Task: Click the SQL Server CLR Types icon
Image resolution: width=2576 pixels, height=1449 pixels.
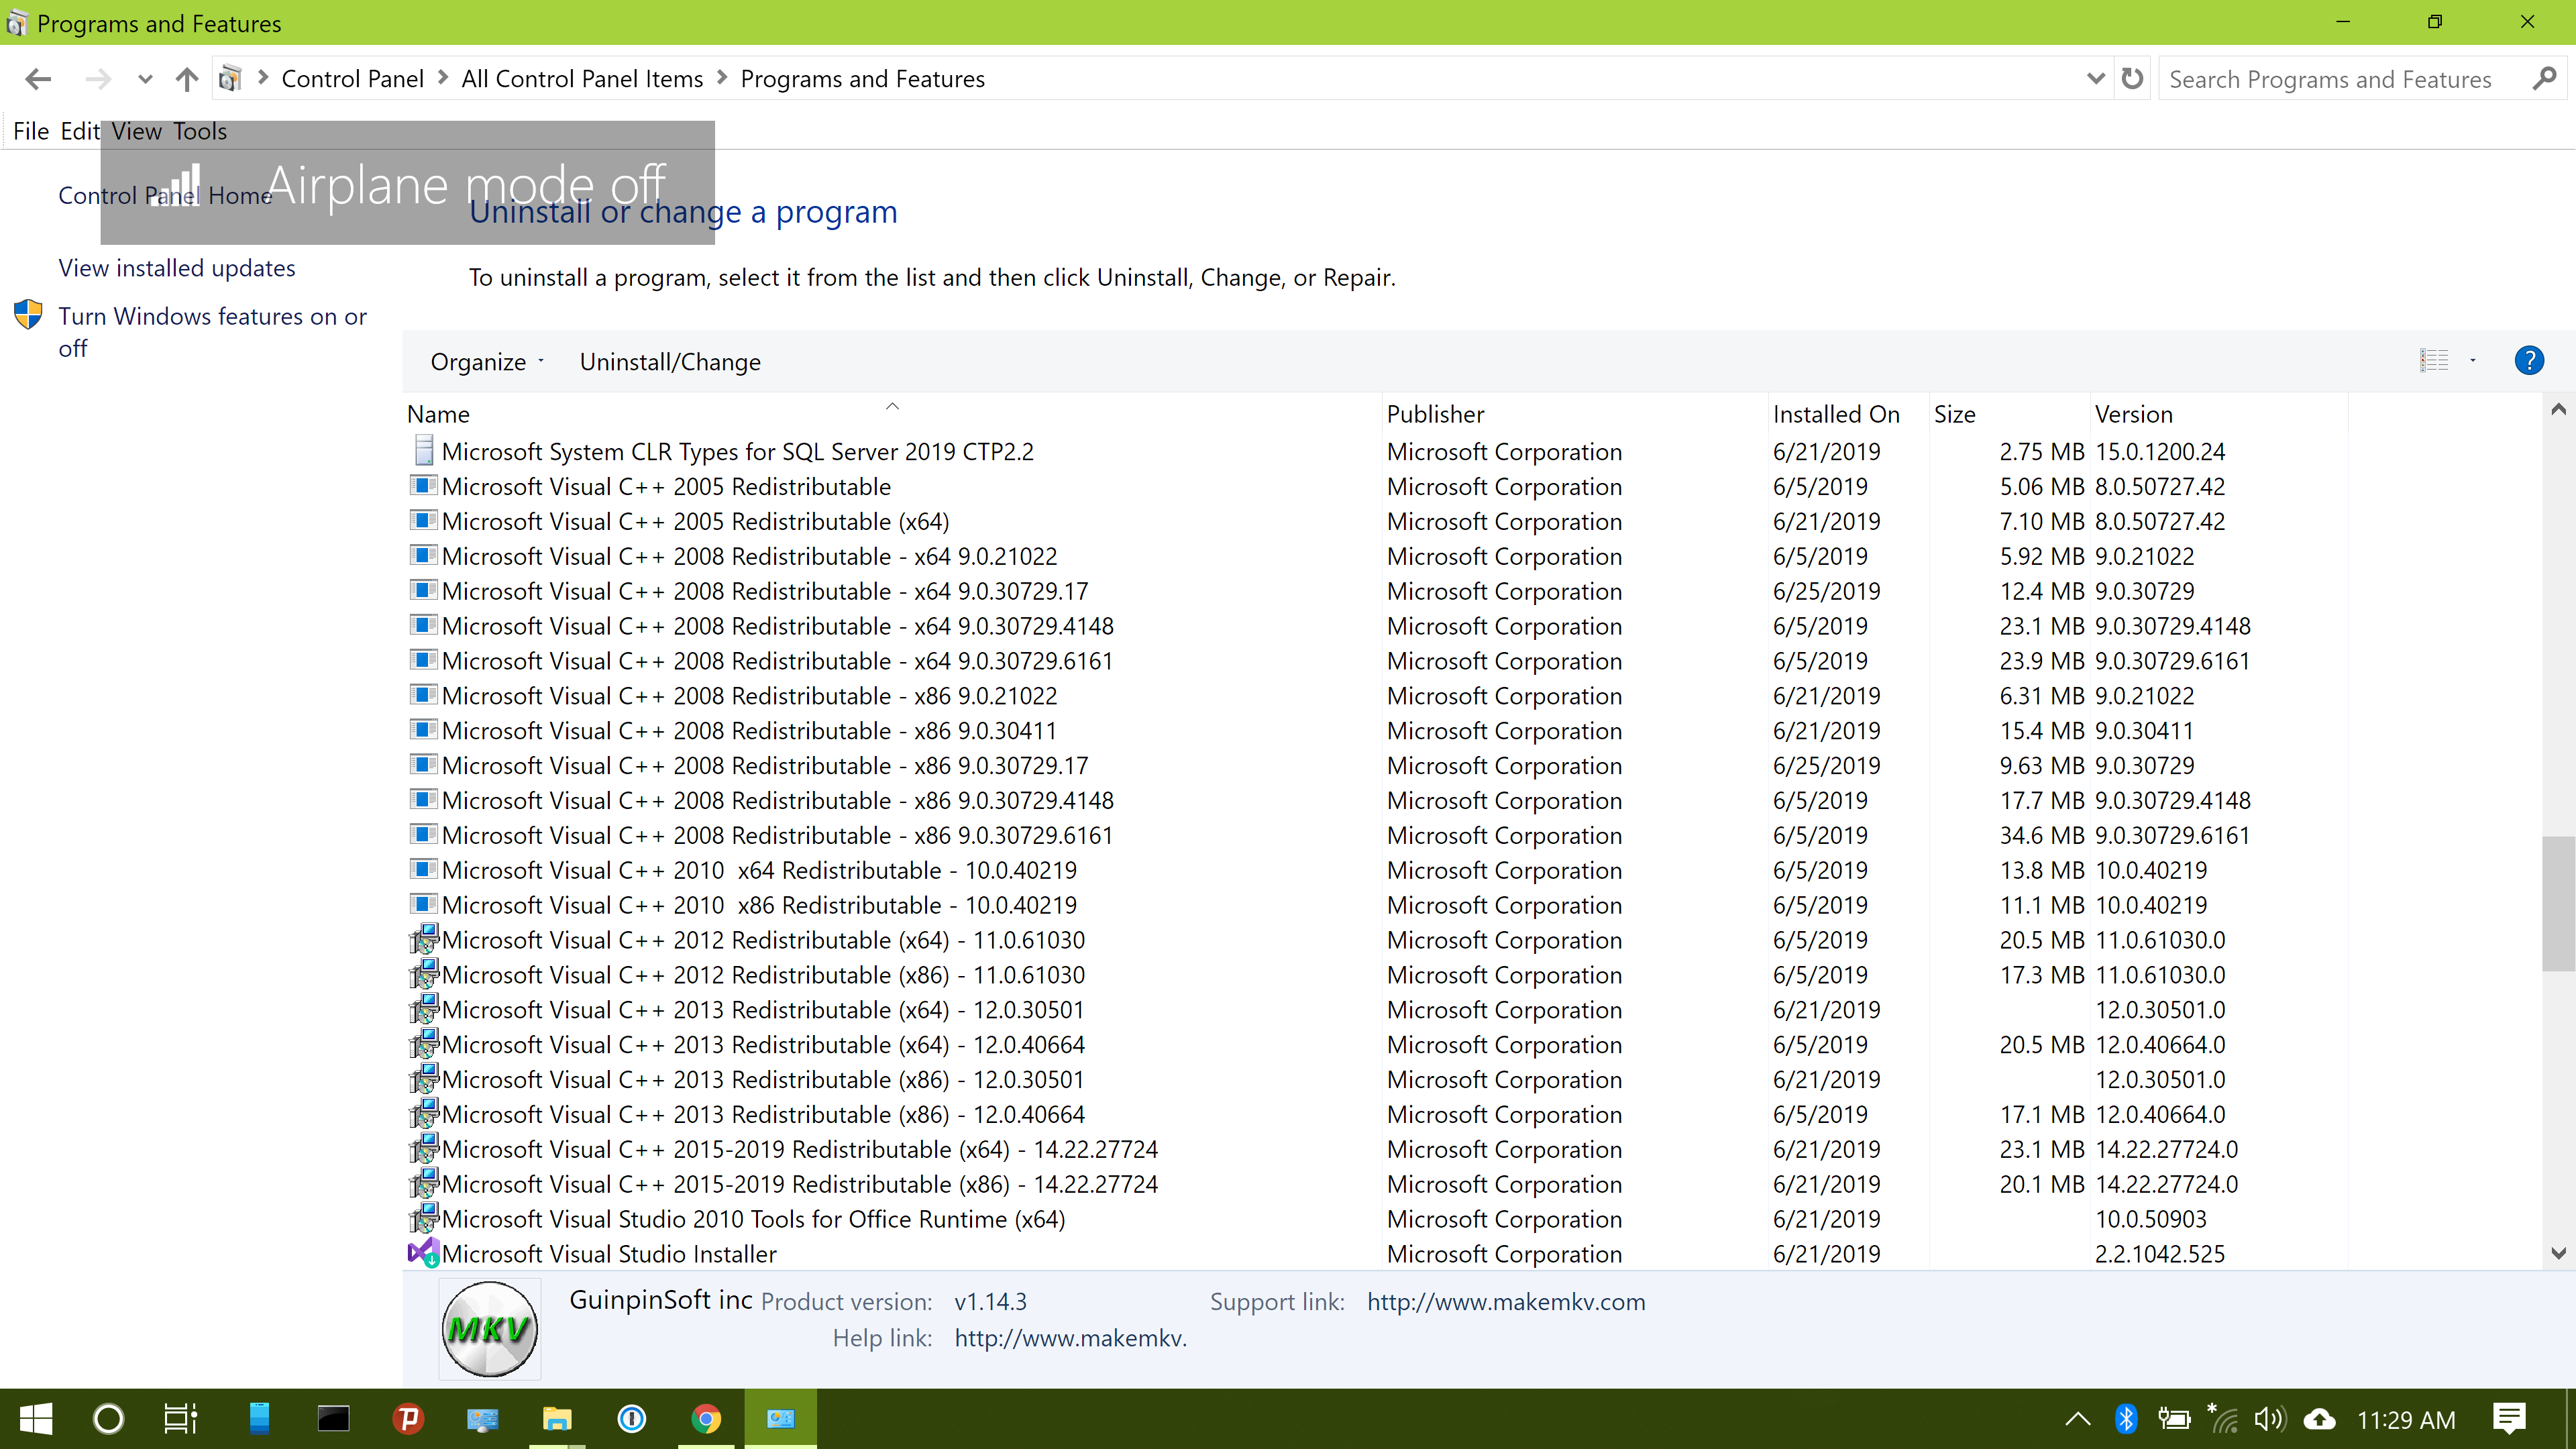Action: pos(424,451)
